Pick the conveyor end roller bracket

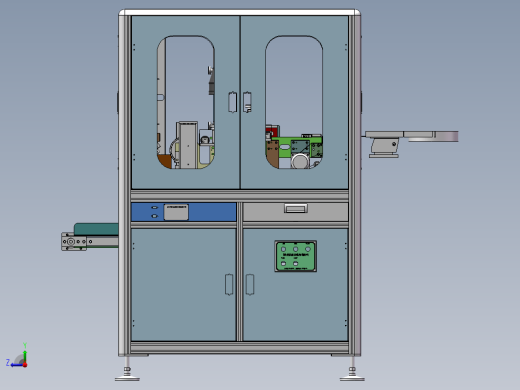point(74,241)
